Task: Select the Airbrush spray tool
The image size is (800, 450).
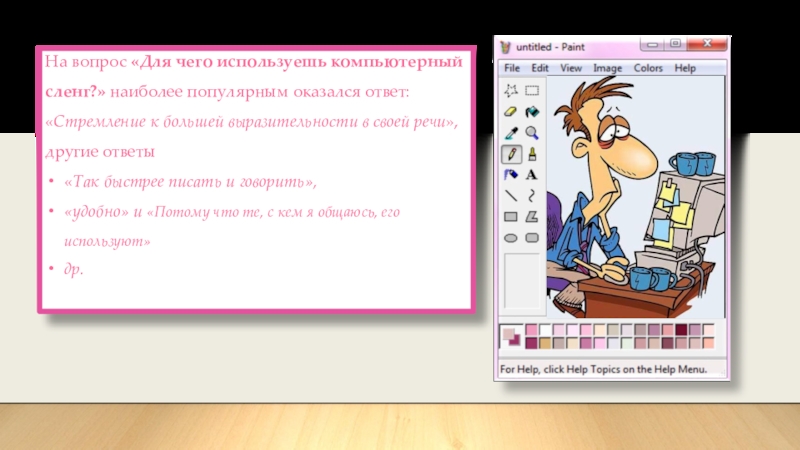Action: tap(511, 175)
